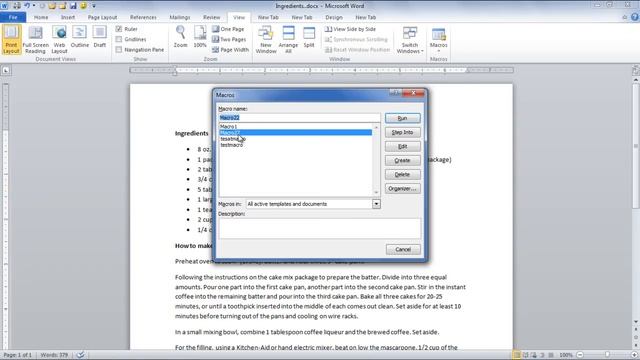Click the zoom in plus button
This screenshot has height=360, width=640.
click(x=634, y=355)
